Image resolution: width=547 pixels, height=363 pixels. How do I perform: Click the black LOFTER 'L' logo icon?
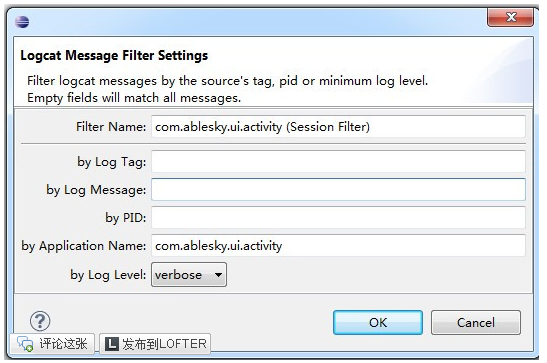tap(112, 344)
